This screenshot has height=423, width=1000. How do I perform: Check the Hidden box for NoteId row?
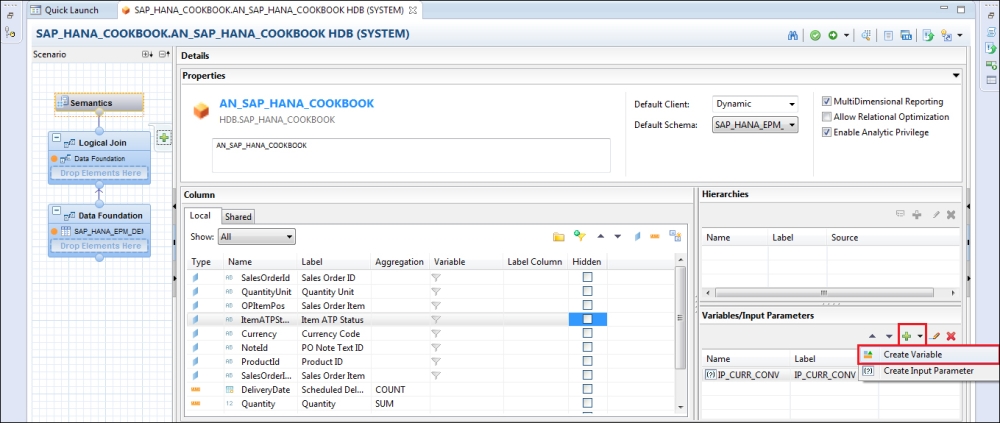click(x=587, y=347)
